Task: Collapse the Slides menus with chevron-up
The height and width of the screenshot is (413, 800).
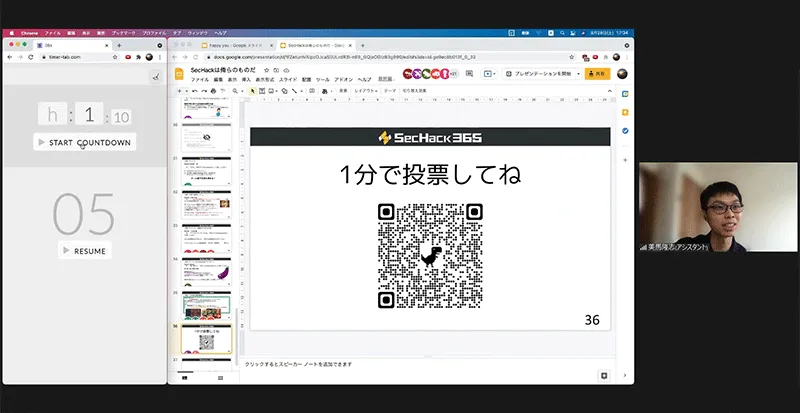Action: tap(609, 91)
